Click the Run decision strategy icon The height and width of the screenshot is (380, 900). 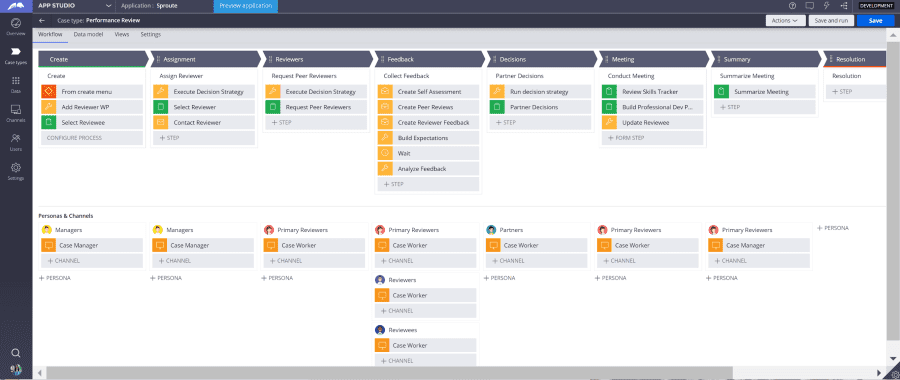click(x=496, y=91)
